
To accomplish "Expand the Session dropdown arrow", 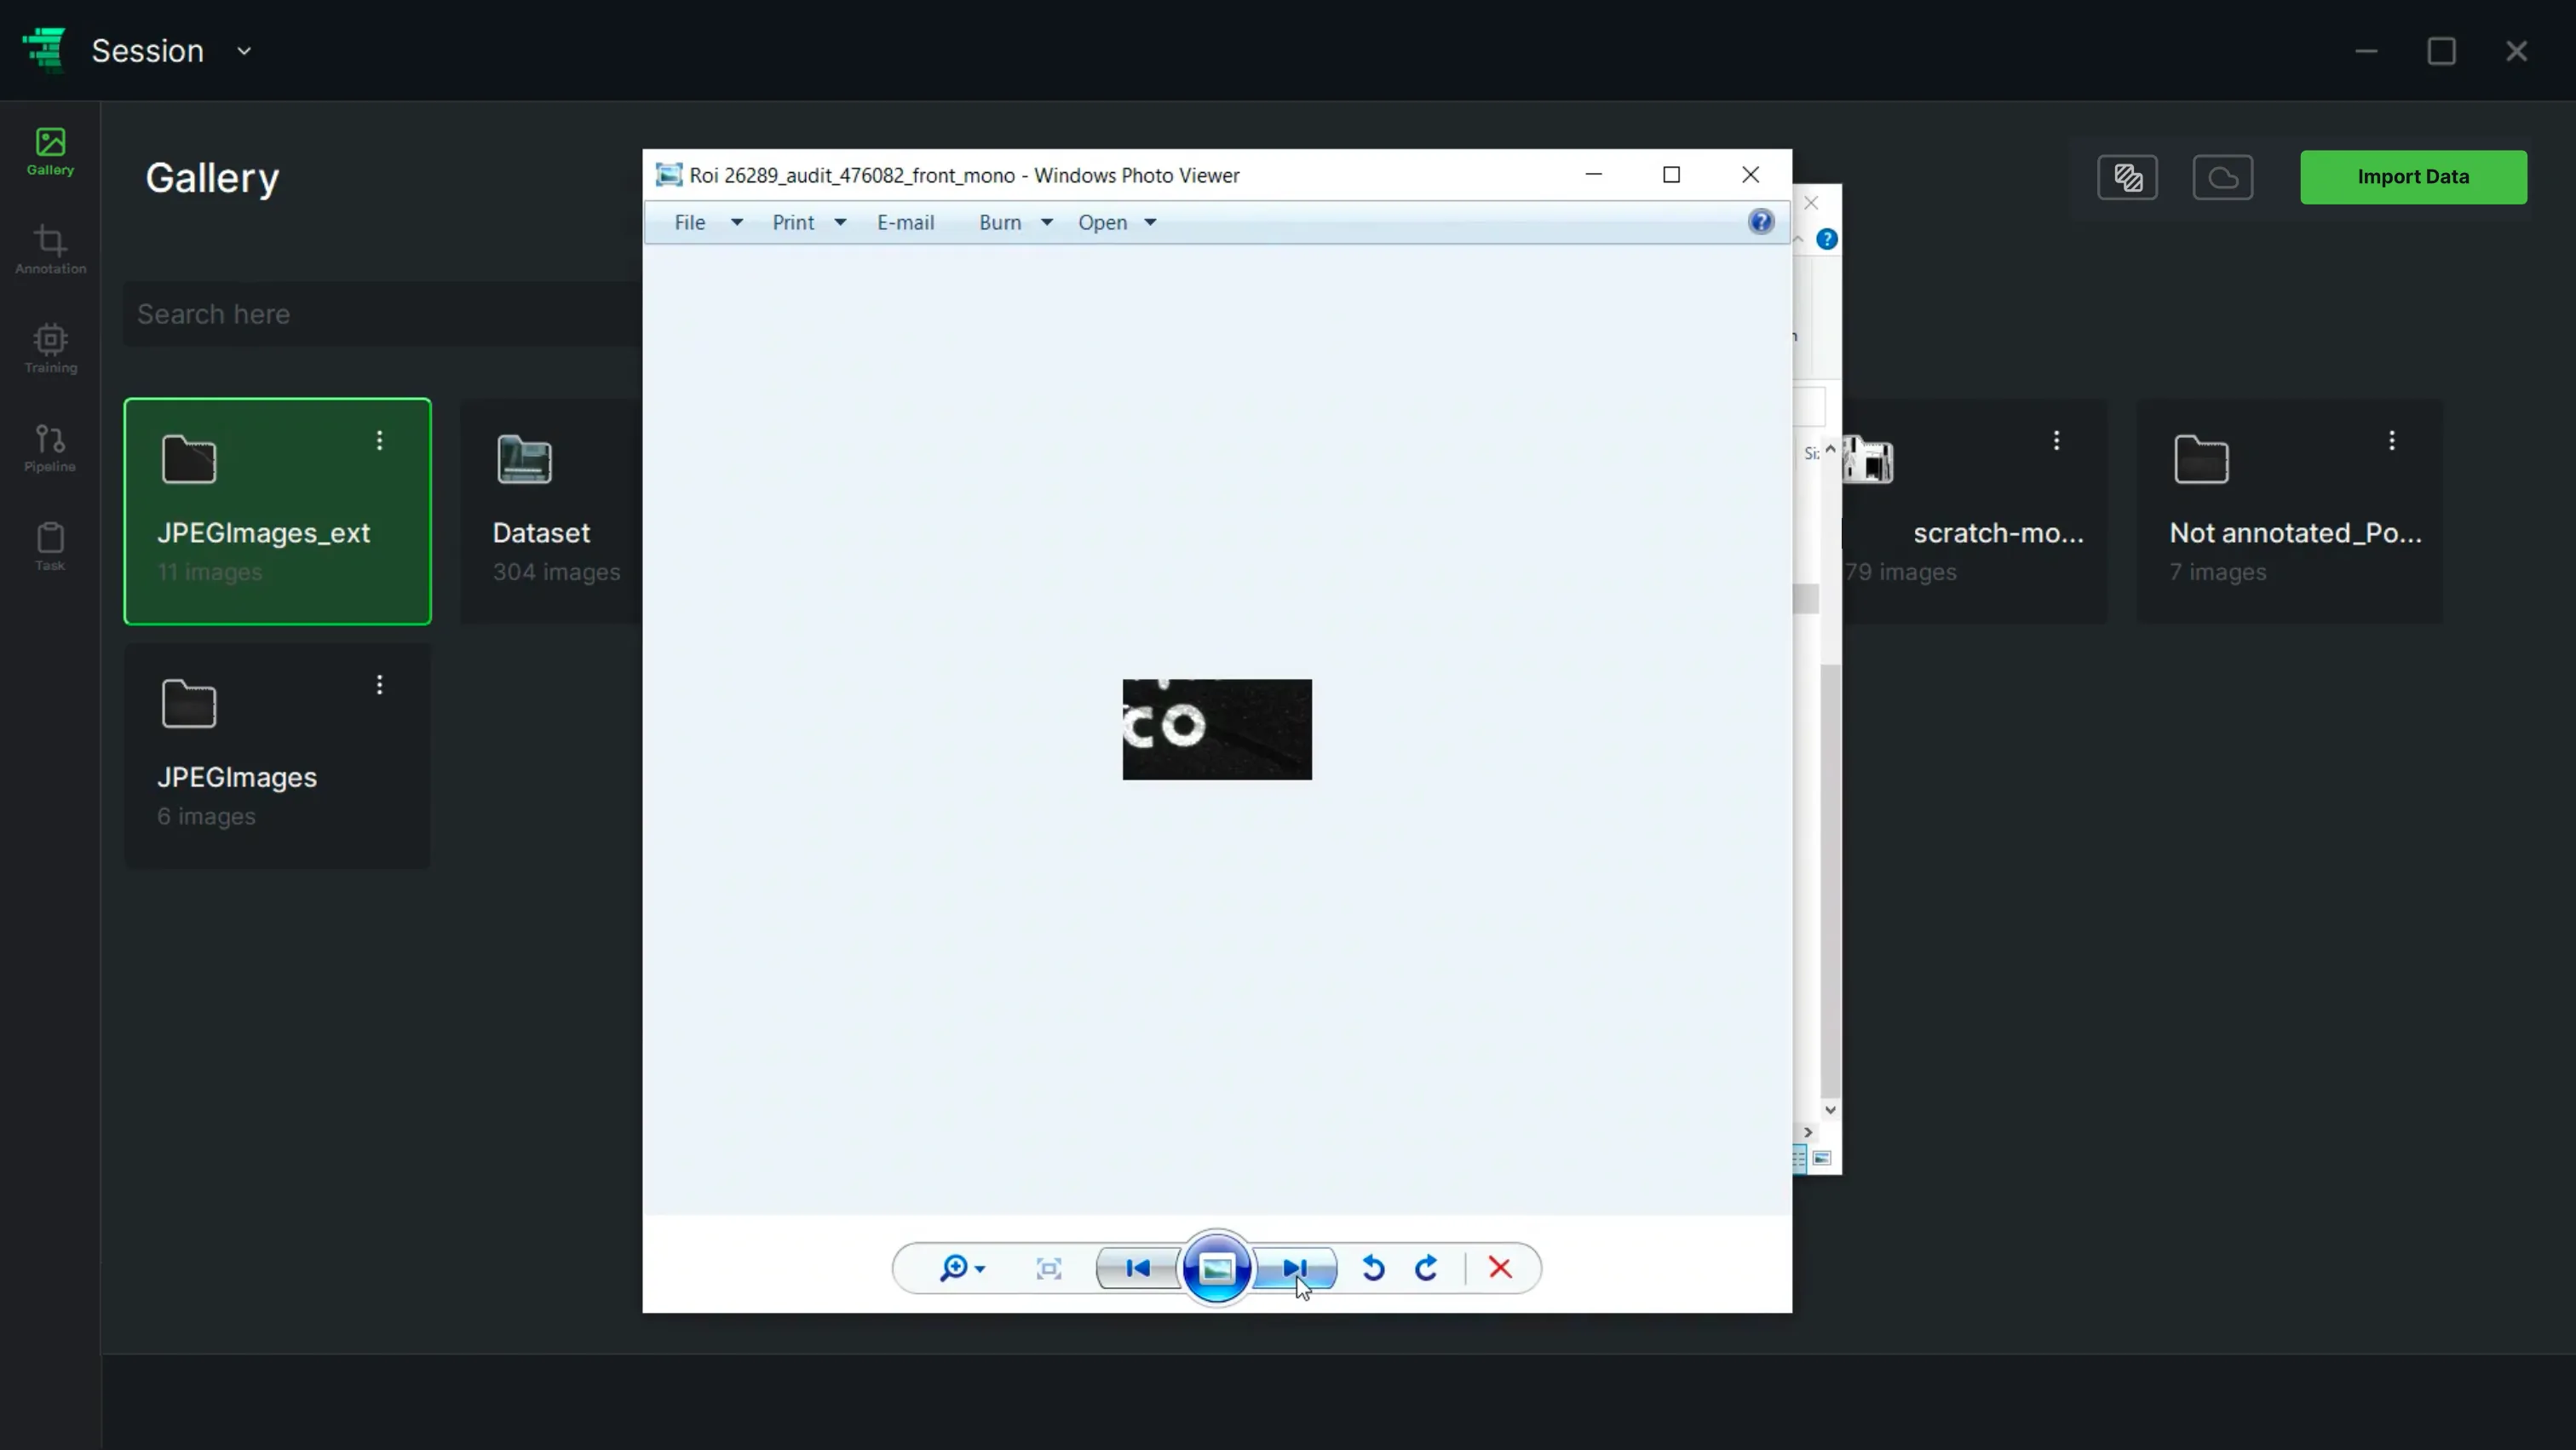I will (x=243, y=51).
